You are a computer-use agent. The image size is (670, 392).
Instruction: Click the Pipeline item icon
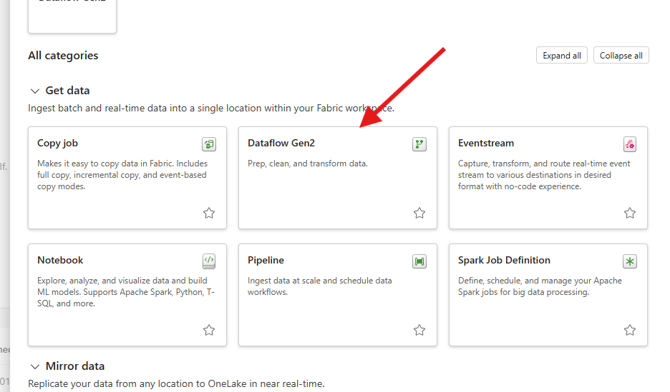(x=419, y=261)
